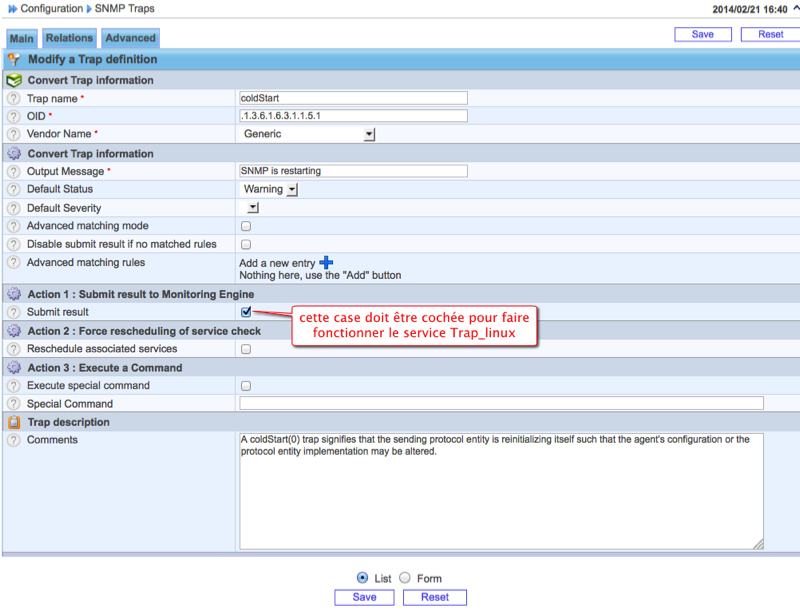
Task: Uncheck the Submit result checkbox
Action: (246, 313)
